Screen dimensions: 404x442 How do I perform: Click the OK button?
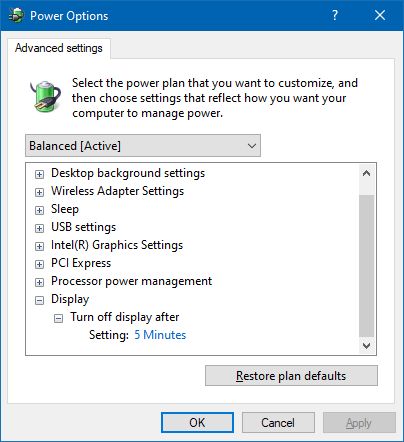click(197, 423)
